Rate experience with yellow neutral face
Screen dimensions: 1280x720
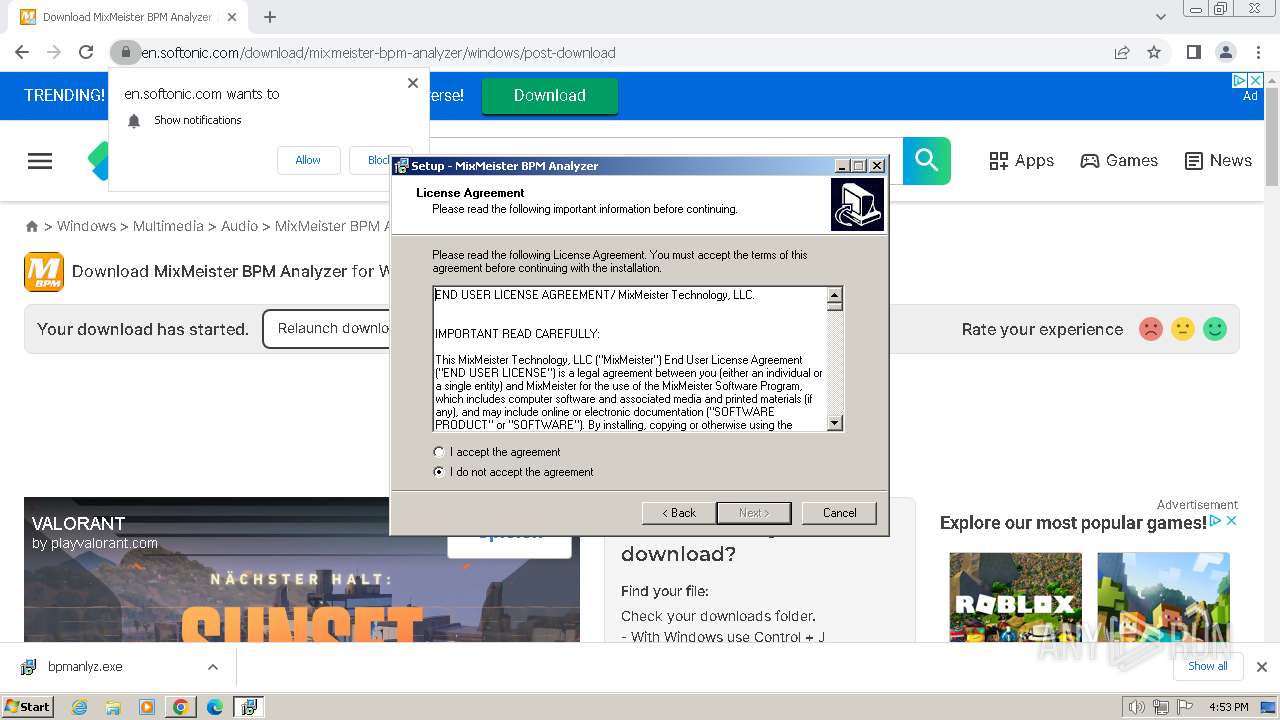coord(1183,329)
